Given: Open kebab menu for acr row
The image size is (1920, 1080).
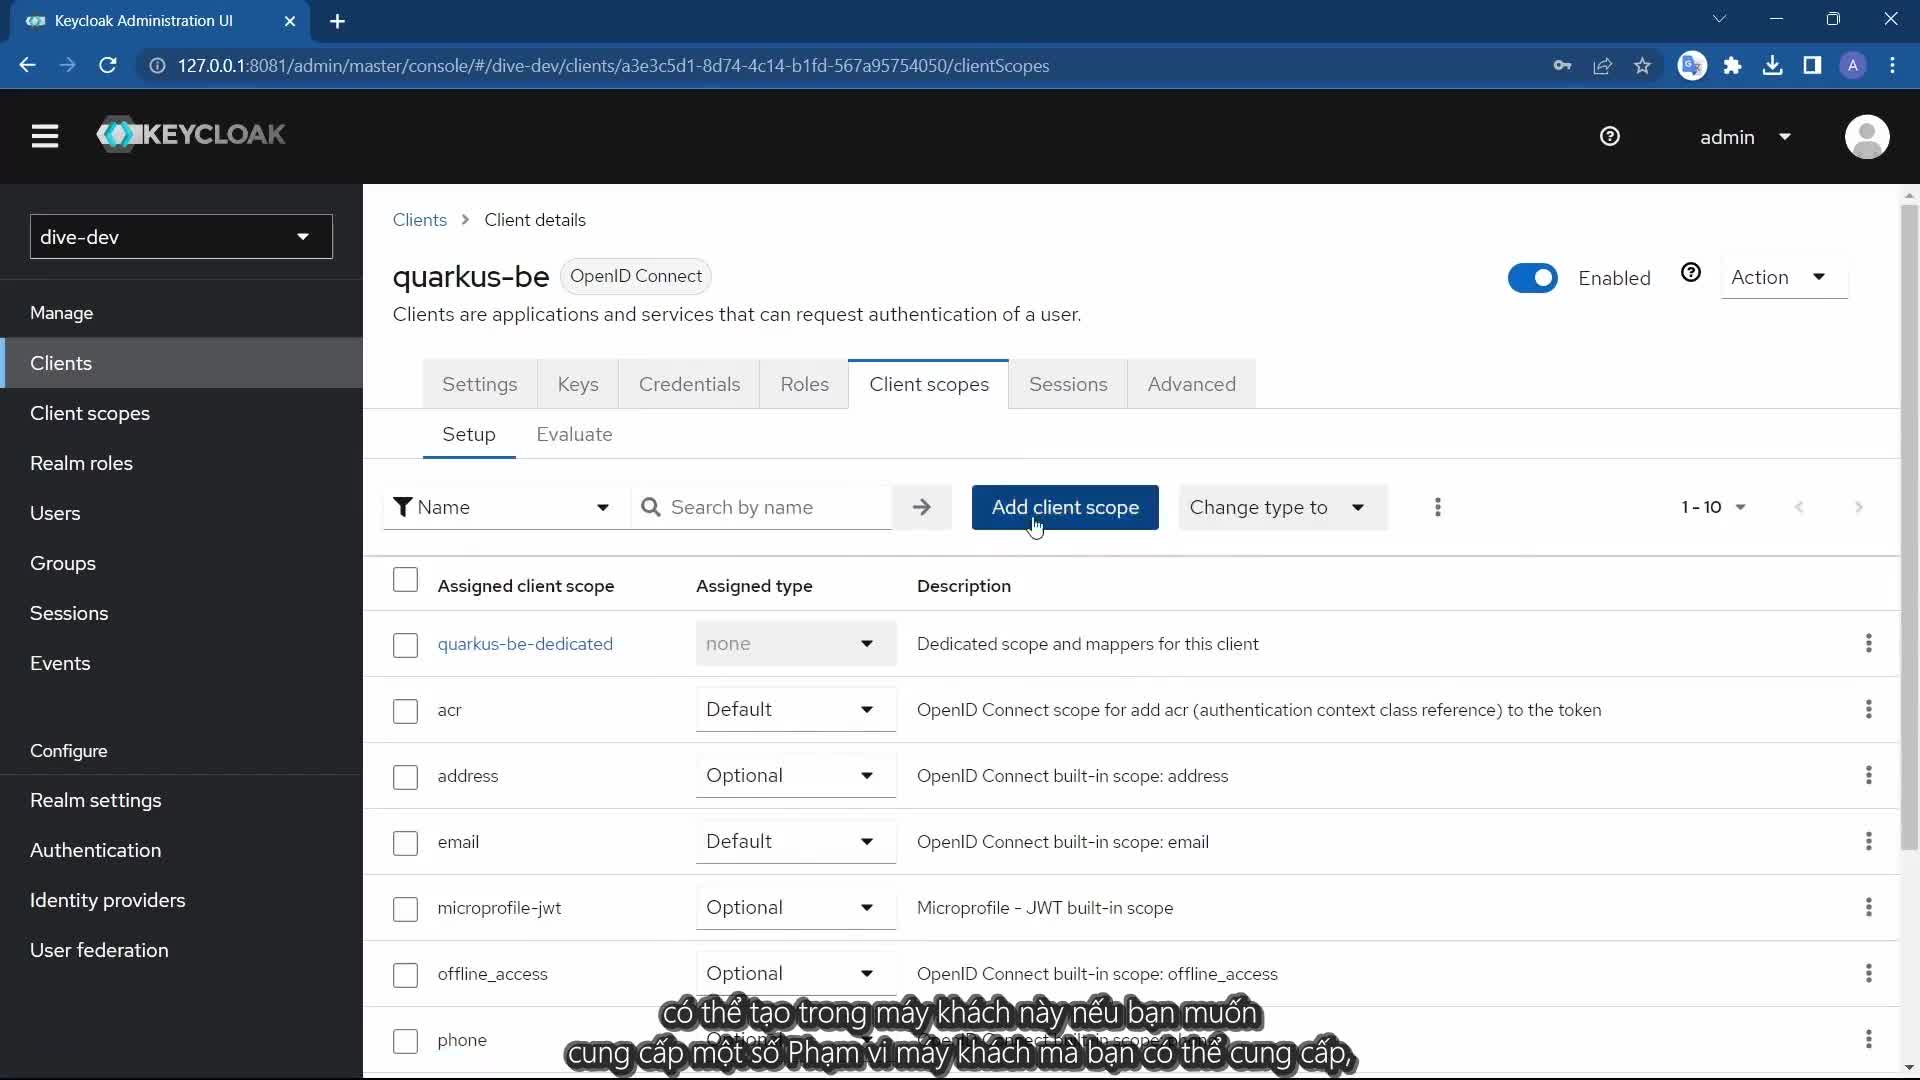Looking at the screenshot, I should [x=1867, y=710].
